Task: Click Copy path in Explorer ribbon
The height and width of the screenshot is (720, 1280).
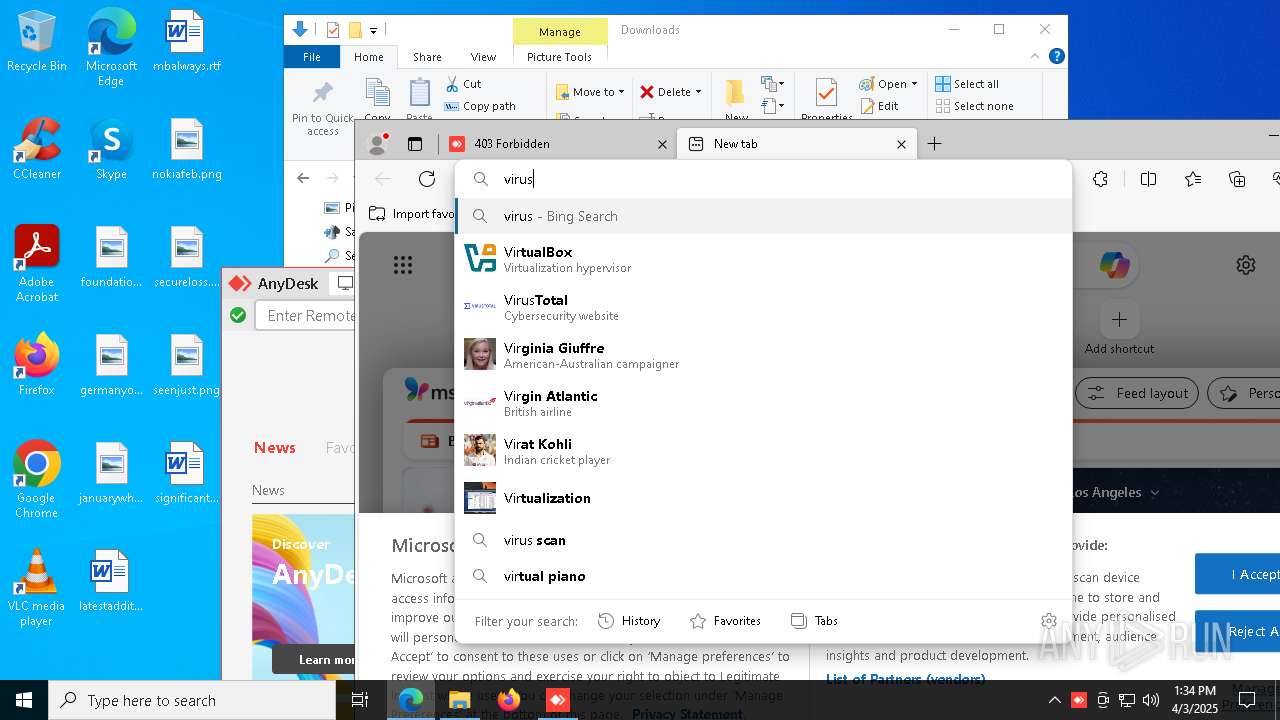Action: pos(480,106)
